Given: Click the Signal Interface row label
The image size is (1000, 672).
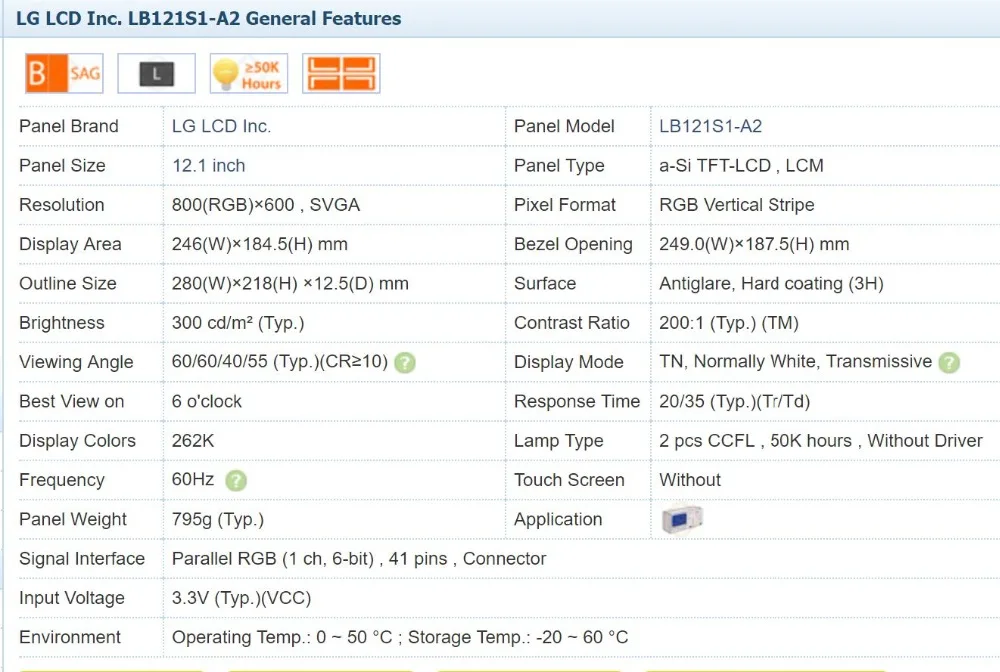Looking at the screenshot, I should tap(82, 559).
